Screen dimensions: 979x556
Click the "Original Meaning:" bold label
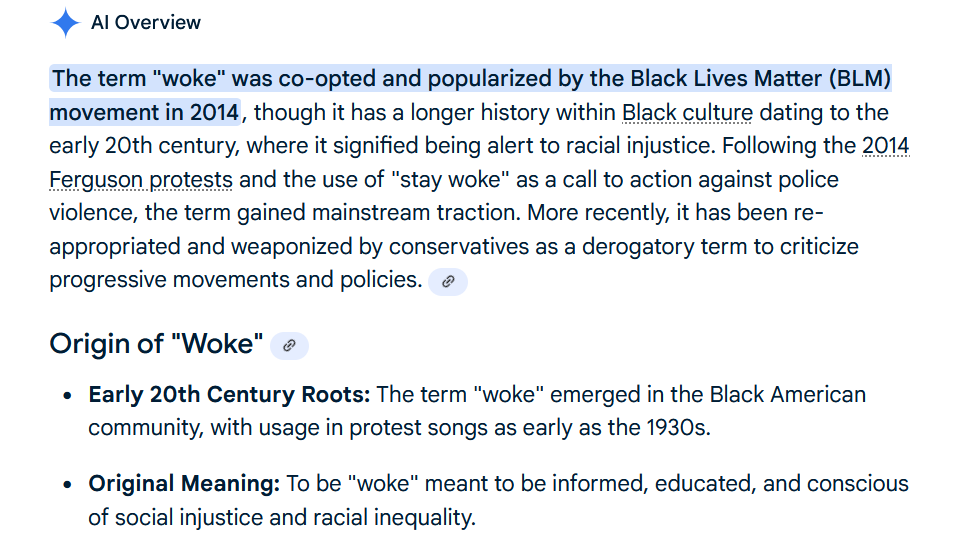point(184,485)
